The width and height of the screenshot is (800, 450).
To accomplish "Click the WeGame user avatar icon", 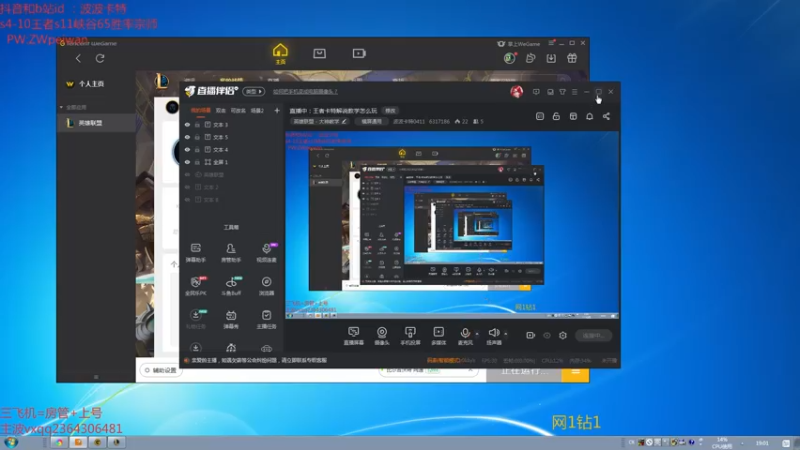I will 509,58.
